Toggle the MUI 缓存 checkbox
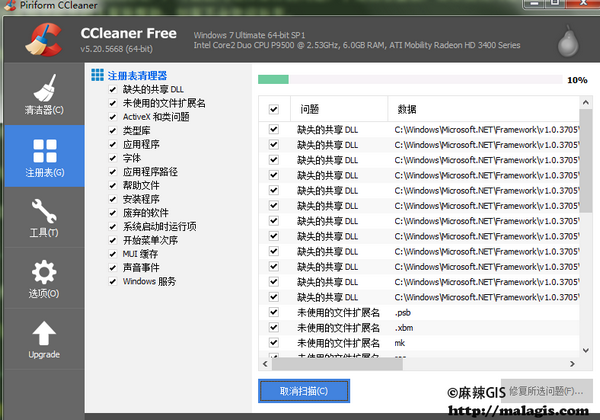The height and width of the screenshot is (420, 600). 112,254
